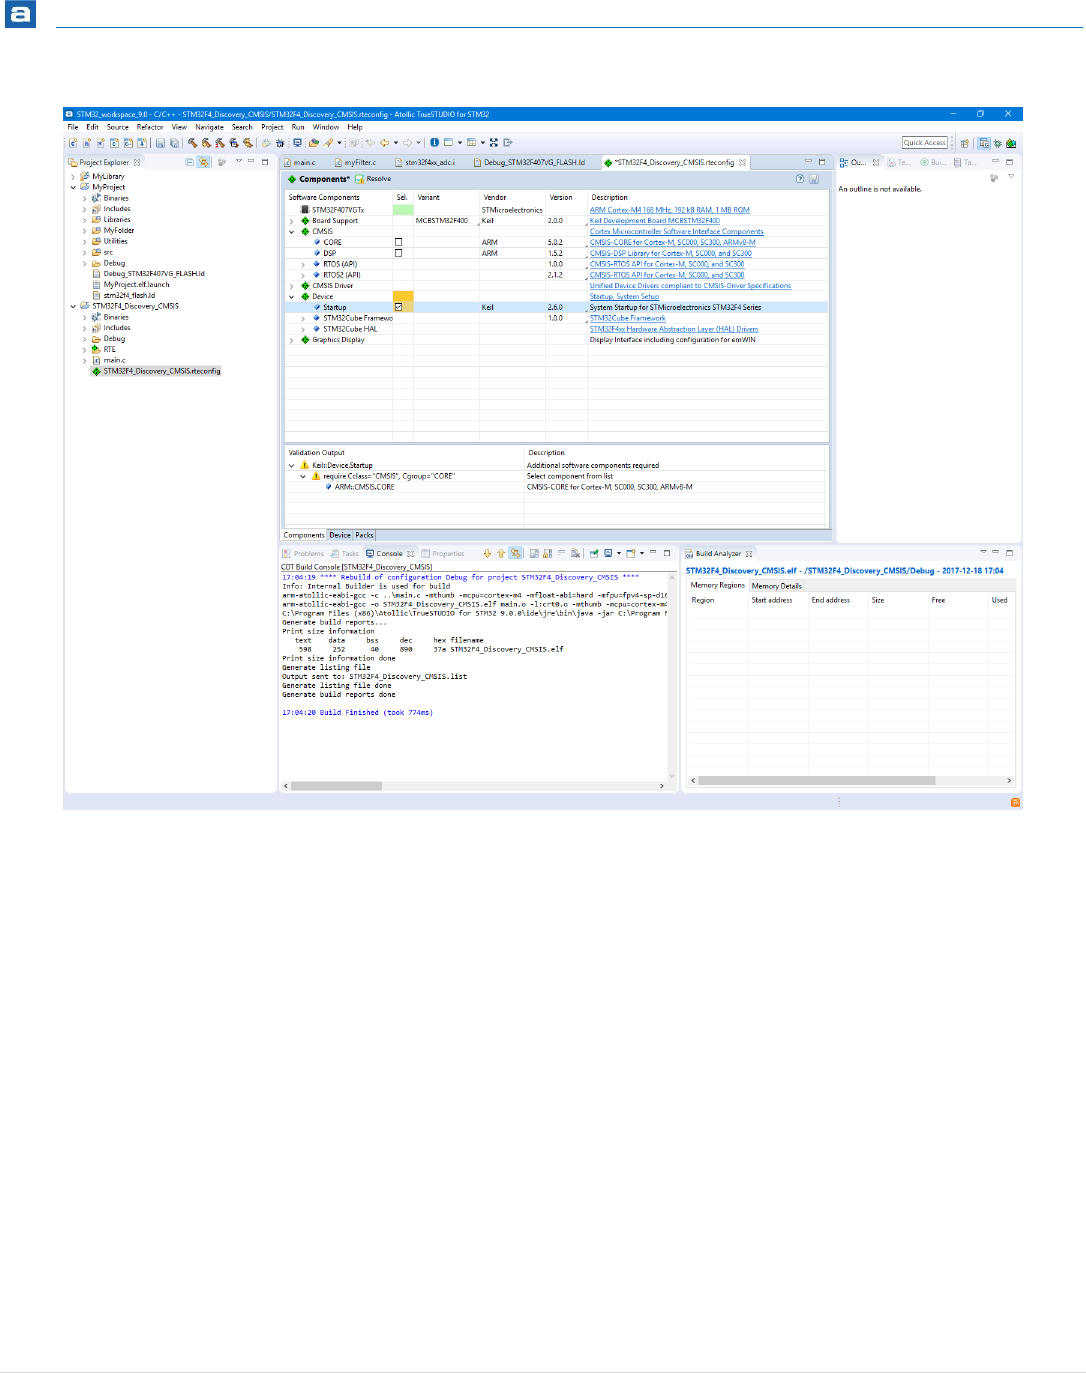
Task: Open Keil Development Board MCBSTM32F400 link
Action: 654,221
